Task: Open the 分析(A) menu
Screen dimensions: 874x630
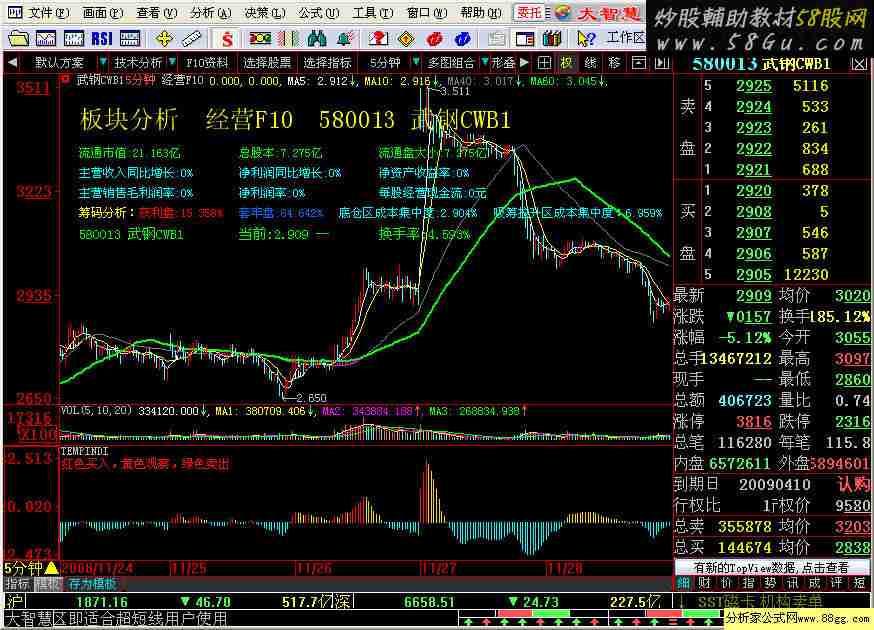Action: (x=211, y=13)
